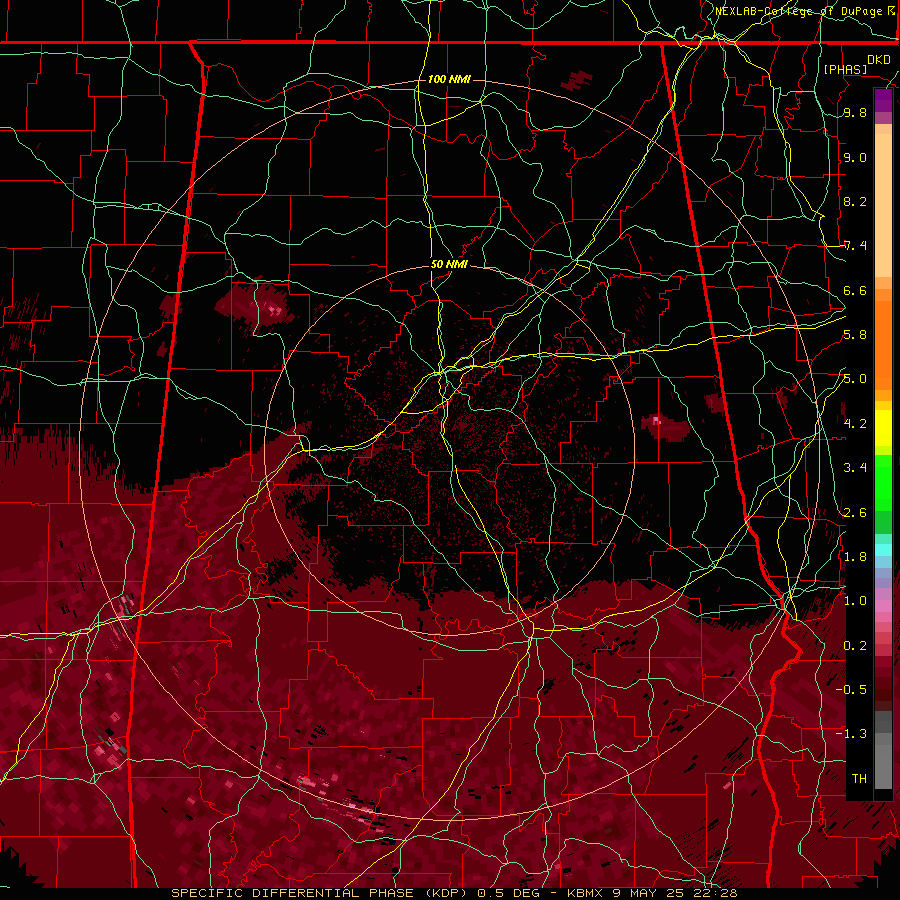The height and width of the screenshot is (900, 900).
Task: Click the 50 NMI range ring label
Action: tap(449, 264)
